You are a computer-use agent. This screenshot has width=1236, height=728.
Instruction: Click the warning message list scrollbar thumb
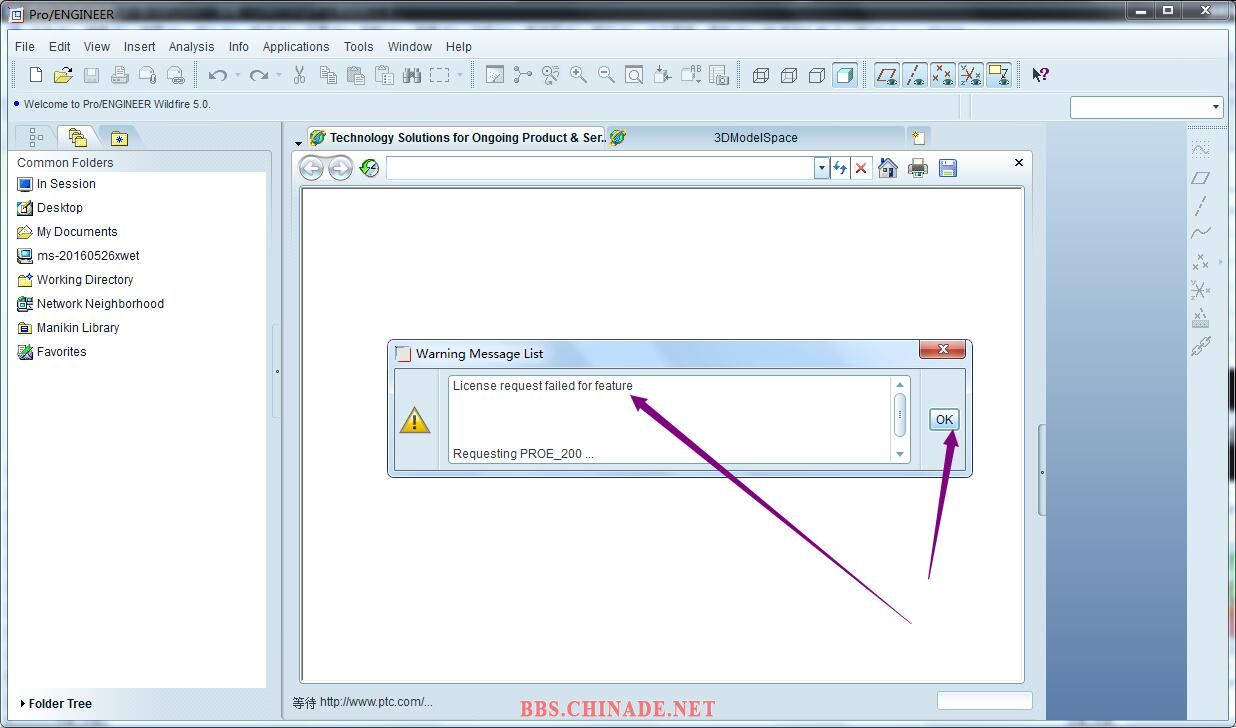(x=900, y=414)
